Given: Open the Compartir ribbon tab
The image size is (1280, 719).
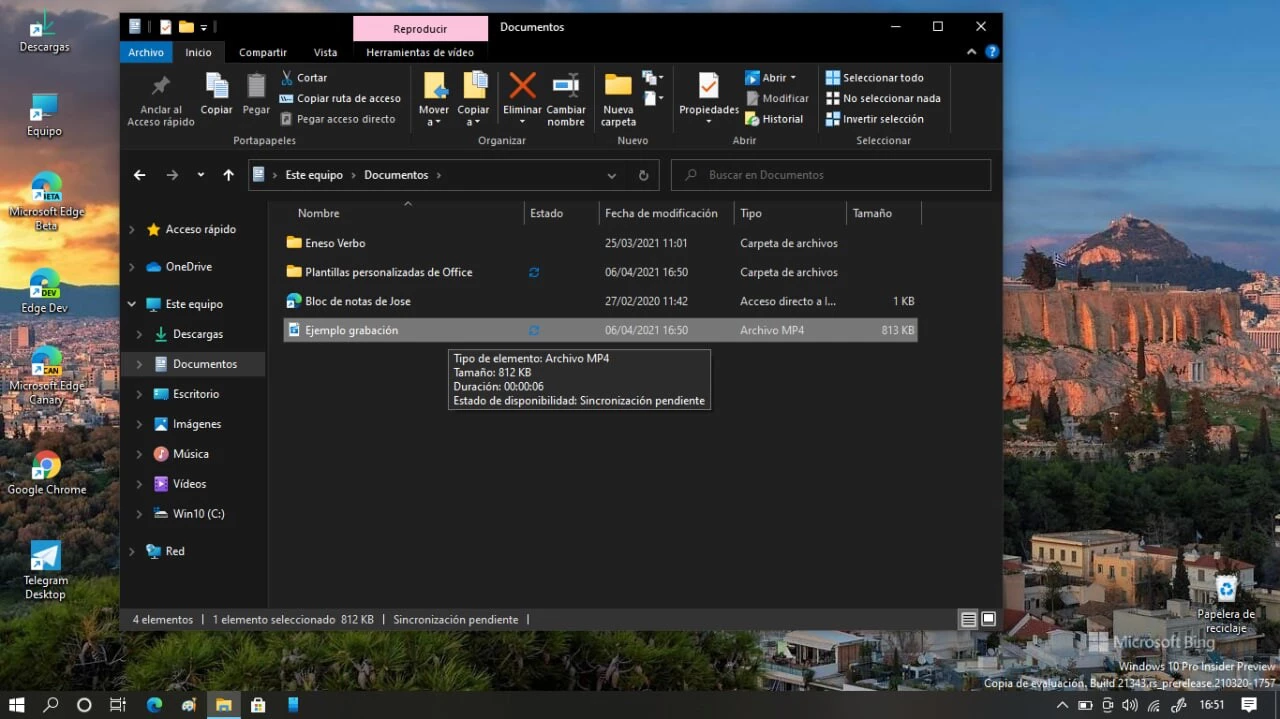Looking at the screenshot, I should 263,53.
